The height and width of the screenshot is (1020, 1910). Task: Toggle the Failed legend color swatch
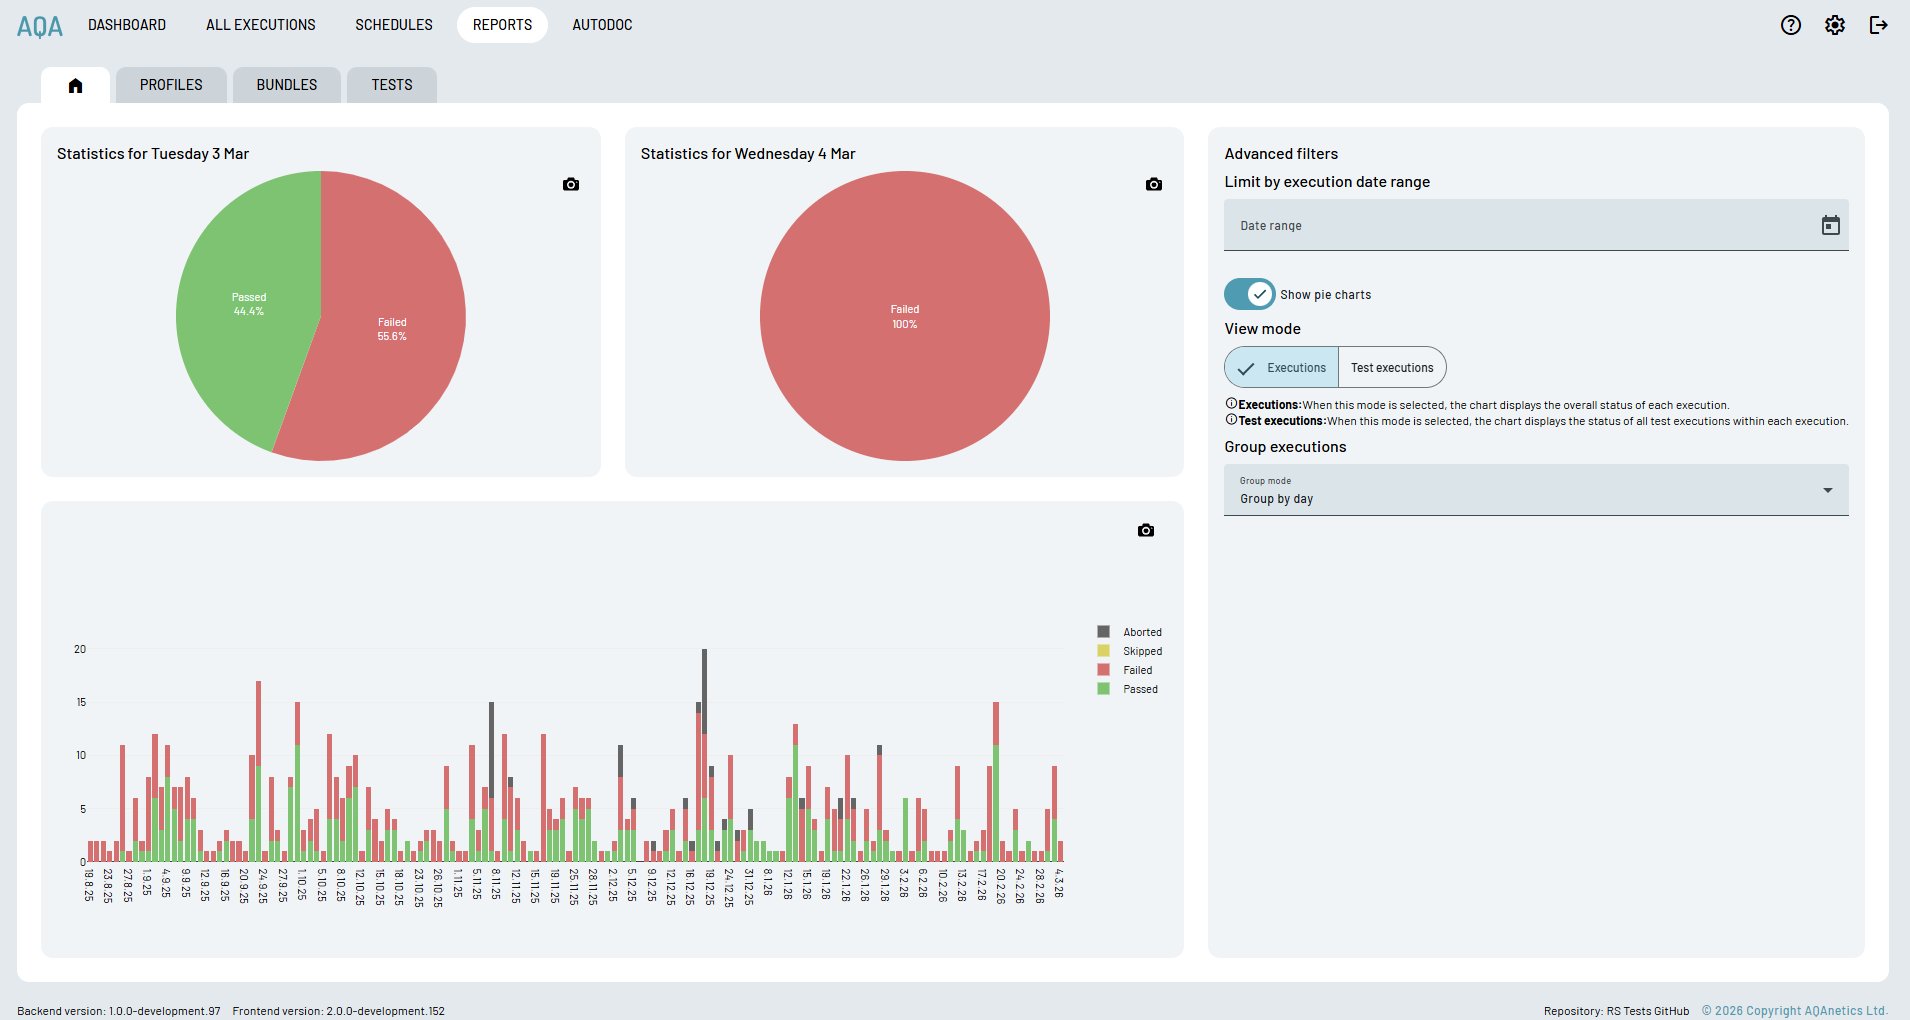click(x=1103, y=670)
